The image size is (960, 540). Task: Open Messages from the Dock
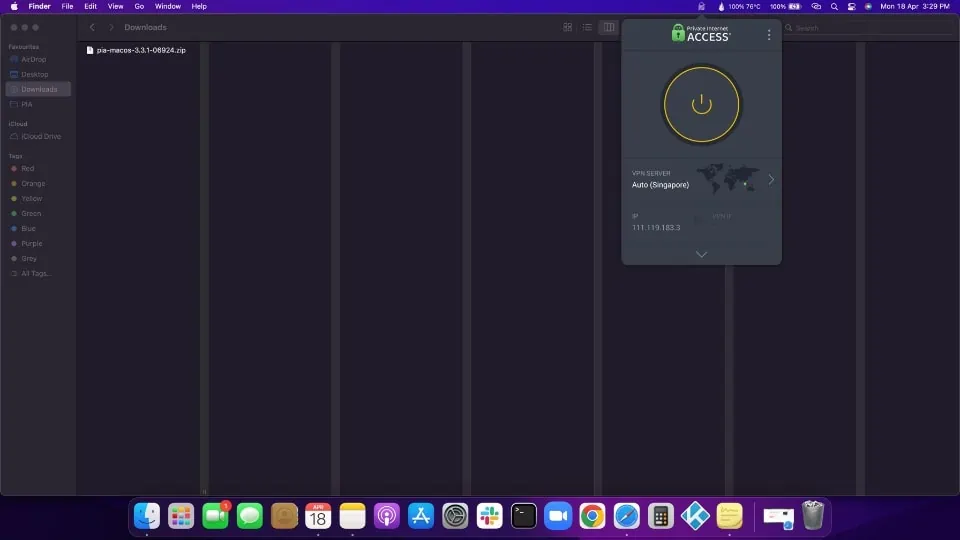pyautogui.click(x=250, y=516)
